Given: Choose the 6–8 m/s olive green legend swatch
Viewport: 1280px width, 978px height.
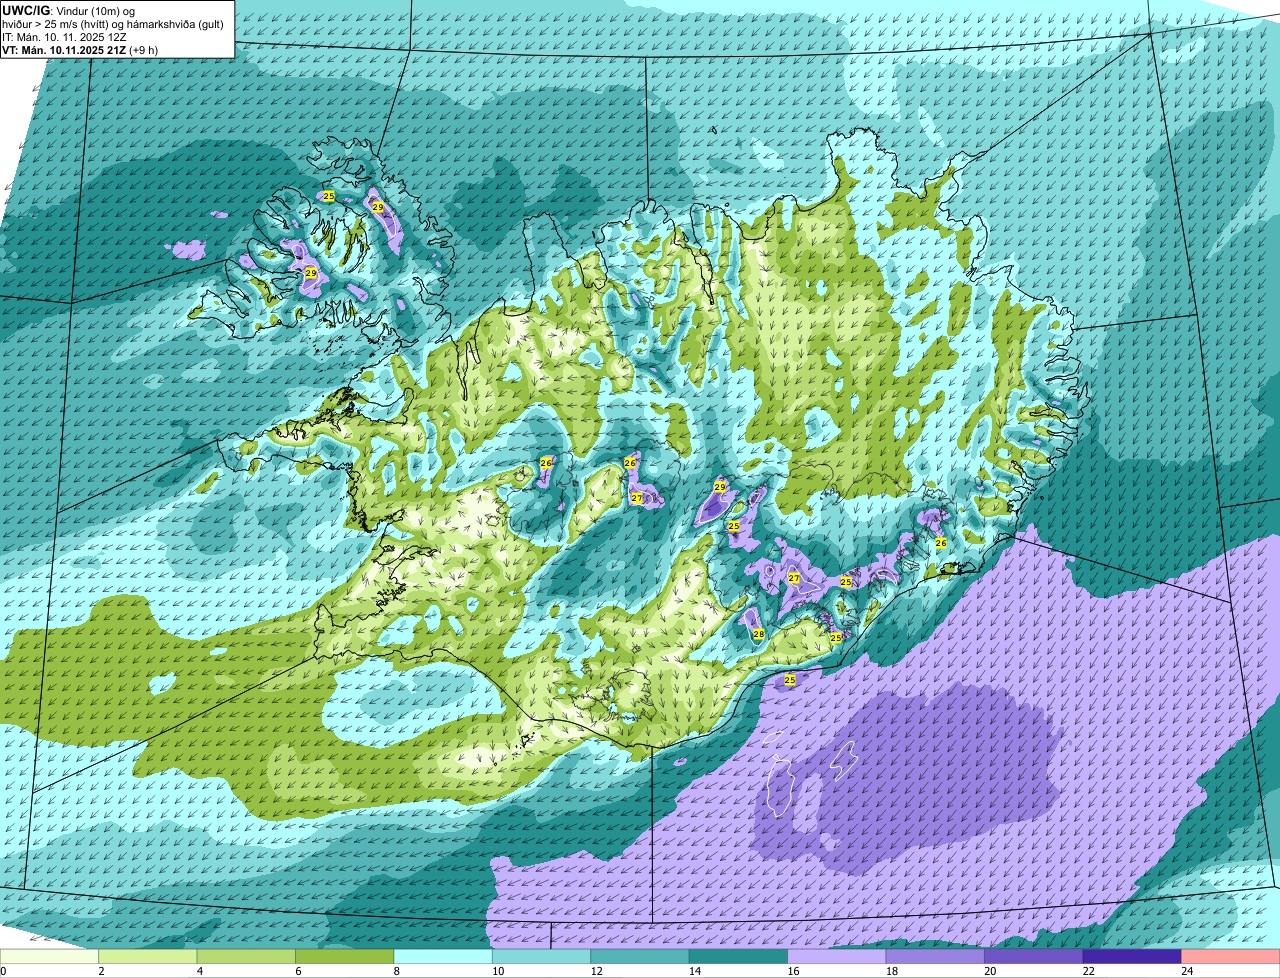Looking at the screenshot, I should click(345, 956).
